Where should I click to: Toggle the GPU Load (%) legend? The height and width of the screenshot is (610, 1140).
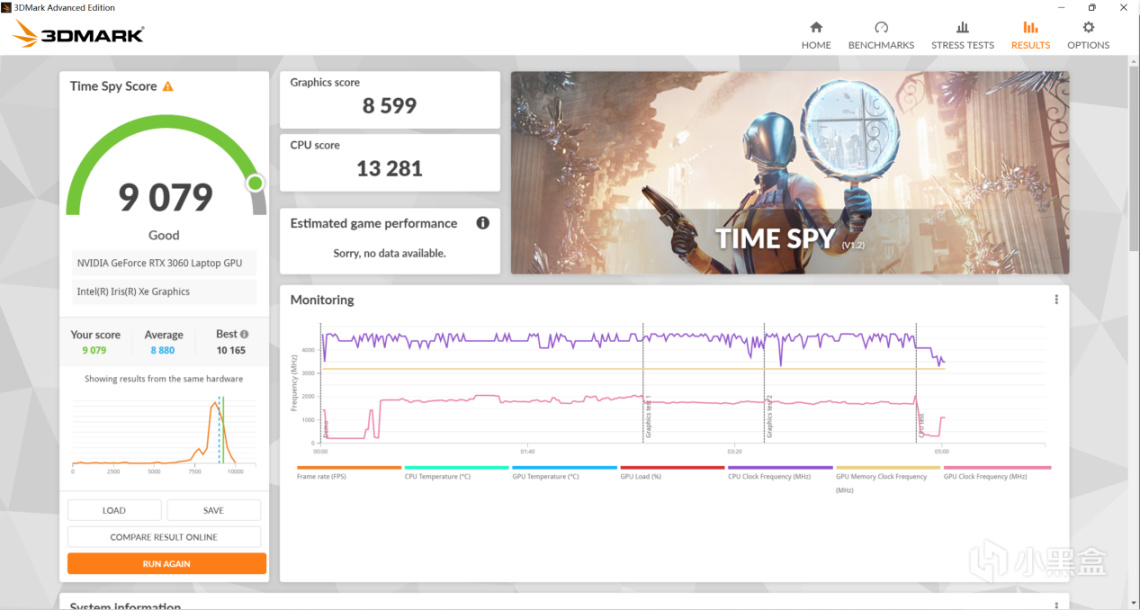pyautogui.click(x=672, y=473)
